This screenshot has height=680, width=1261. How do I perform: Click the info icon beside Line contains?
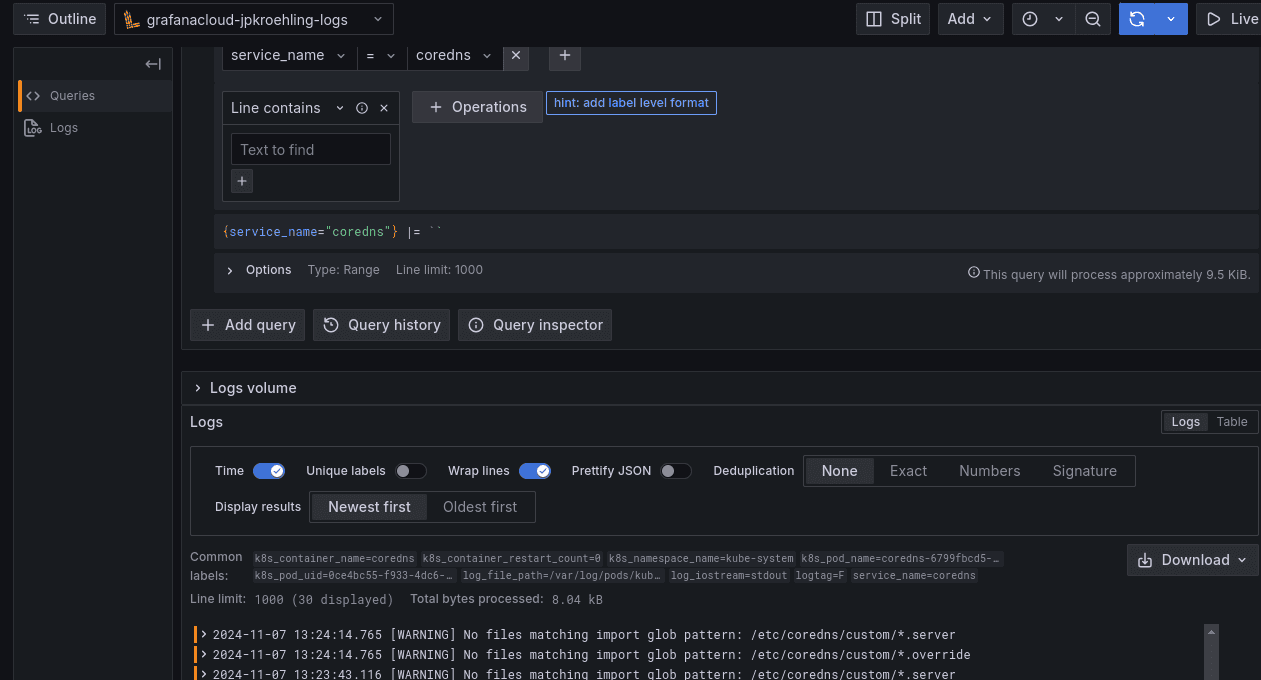[361, 107]
